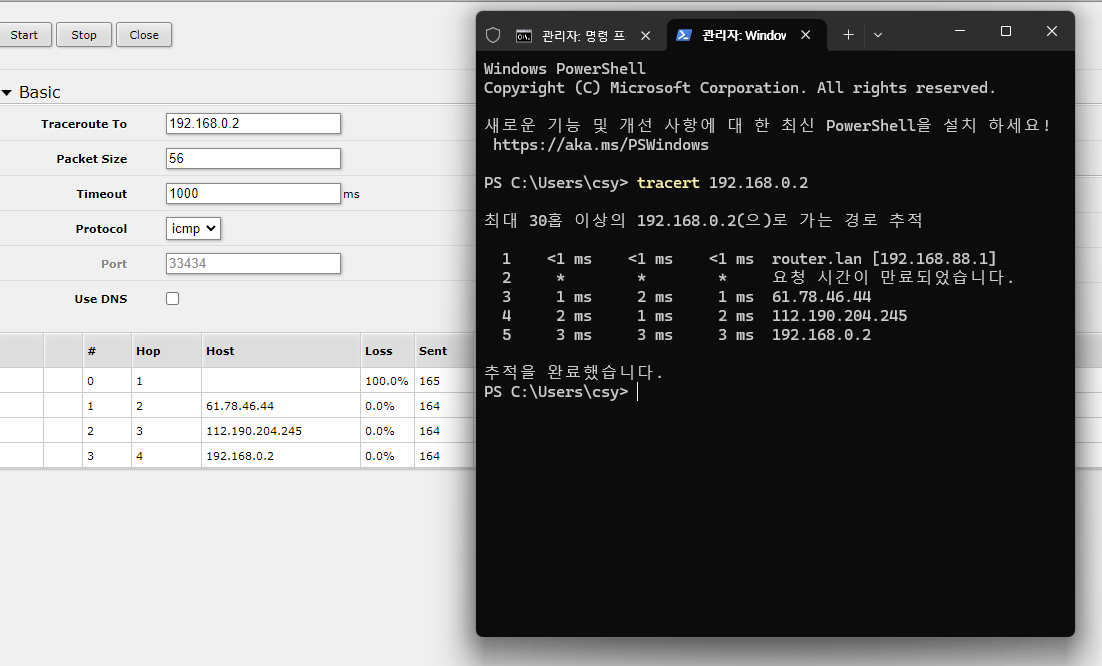Close the terminal window
Image resolution: width=1102 pixels, height=666 pixels.
[1051, 31]
